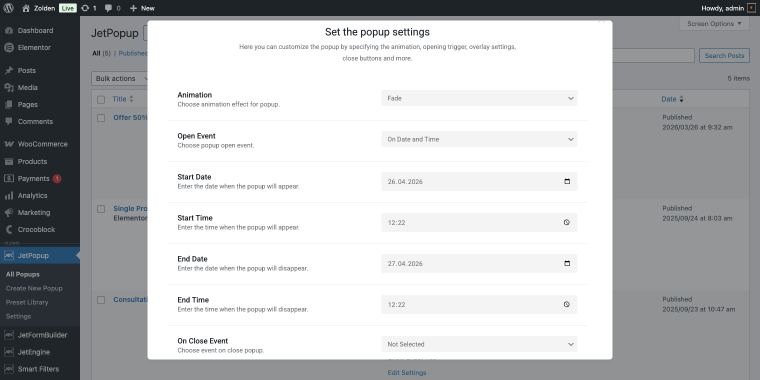The width and height of the screenshot is (760, 380).
Task: Click the End Time input field
Action: click(479, 304)
